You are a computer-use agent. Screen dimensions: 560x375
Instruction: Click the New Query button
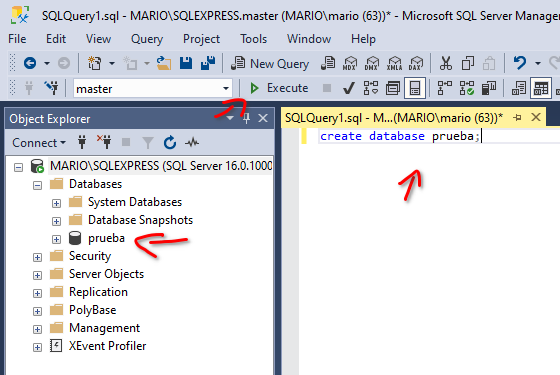(x=270, y=64)
